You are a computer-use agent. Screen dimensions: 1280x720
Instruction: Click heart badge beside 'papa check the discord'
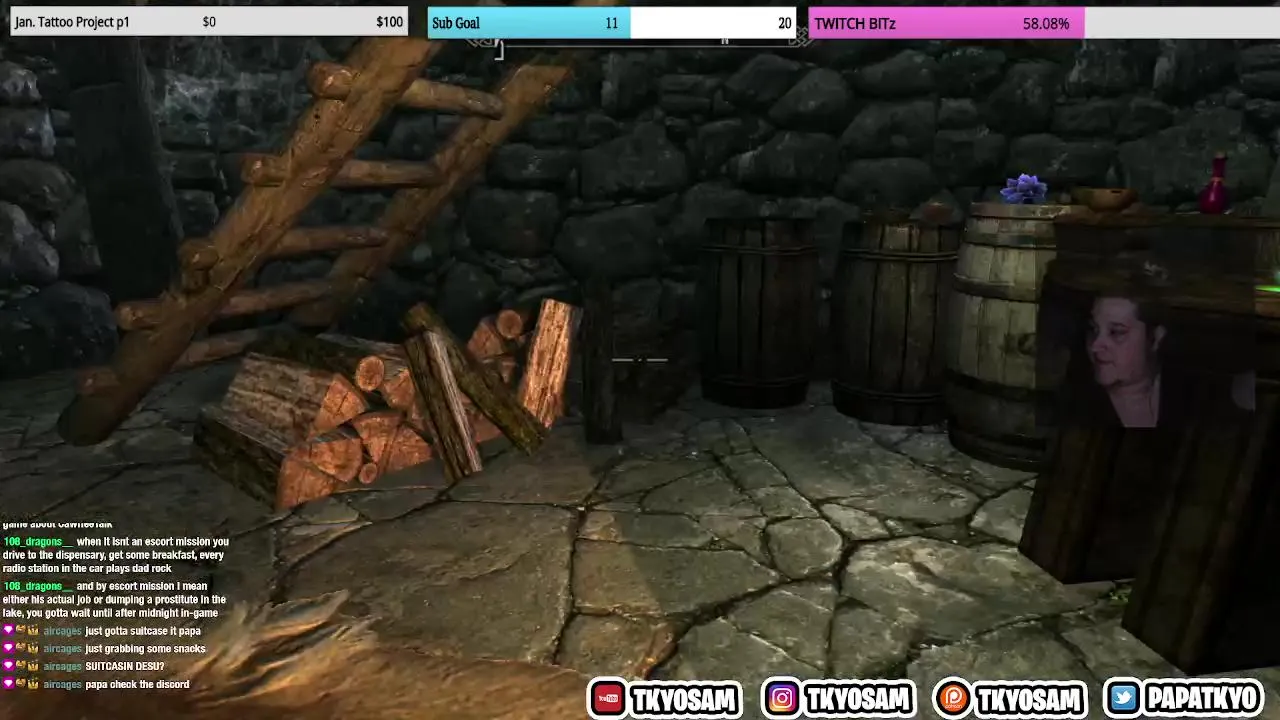pyautogui.click(x=8, y=684)
